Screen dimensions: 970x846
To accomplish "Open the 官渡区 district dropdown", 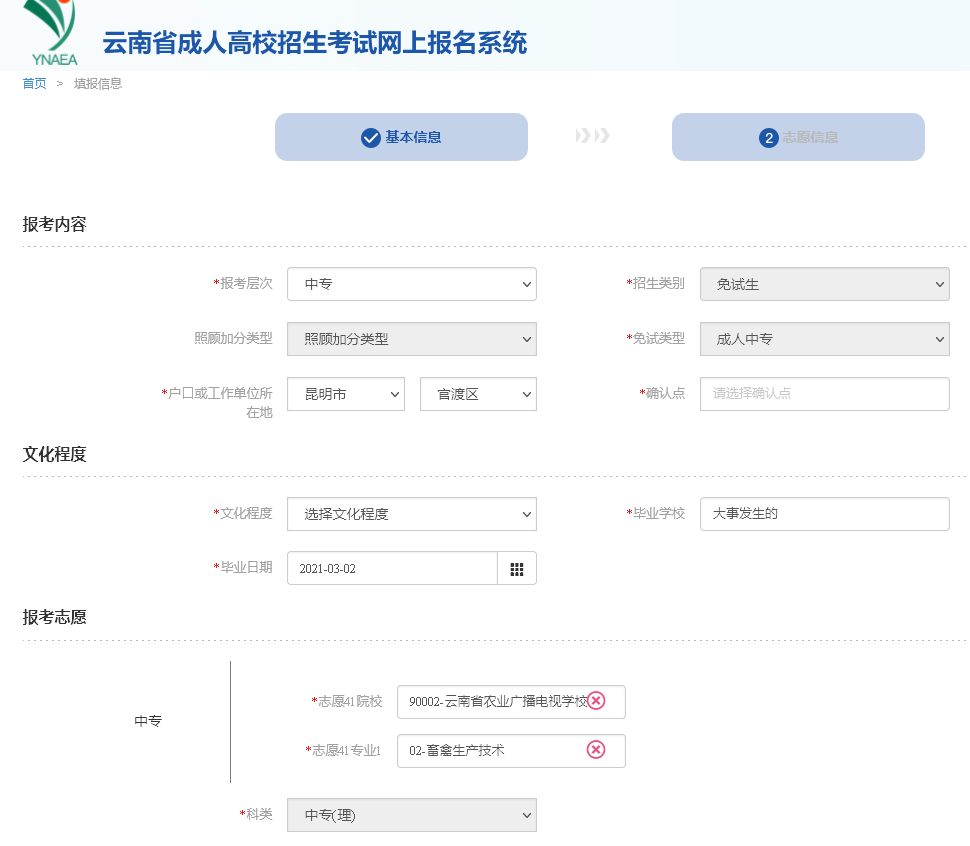I will (478, 394).
